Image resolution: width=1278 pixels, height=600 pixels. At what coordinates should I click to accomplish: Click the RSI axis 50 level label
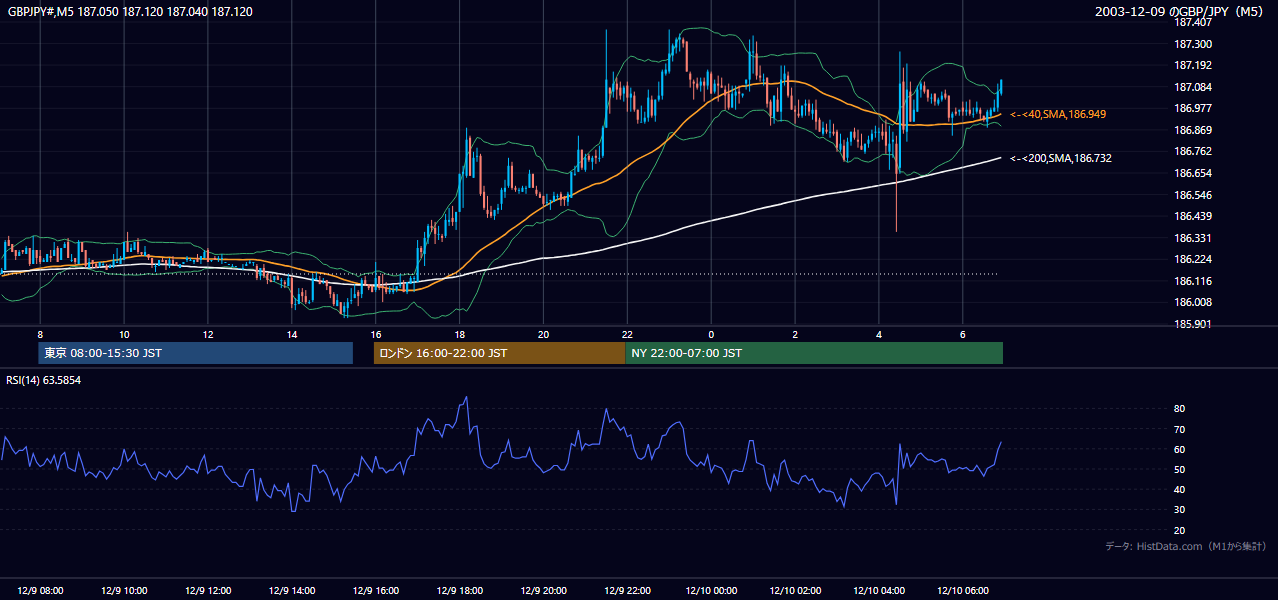[1180, 469]
